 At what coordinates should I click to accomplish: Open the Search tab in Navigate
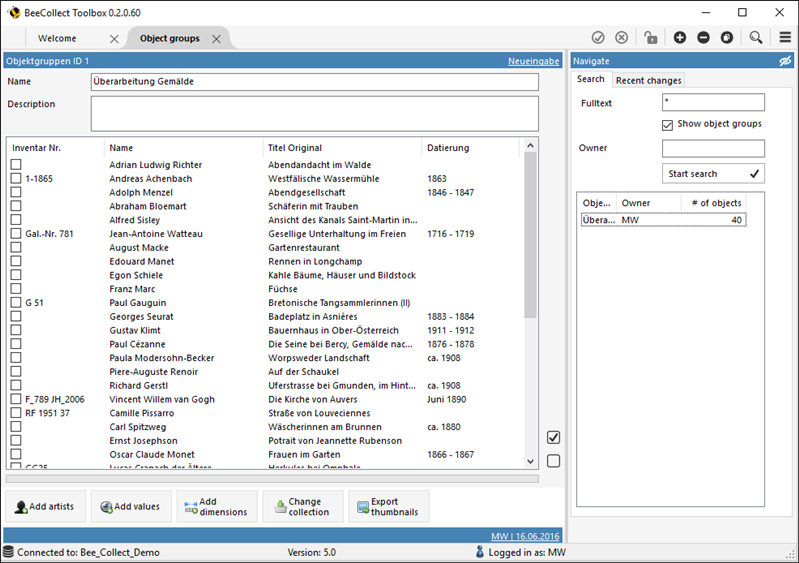591,79
